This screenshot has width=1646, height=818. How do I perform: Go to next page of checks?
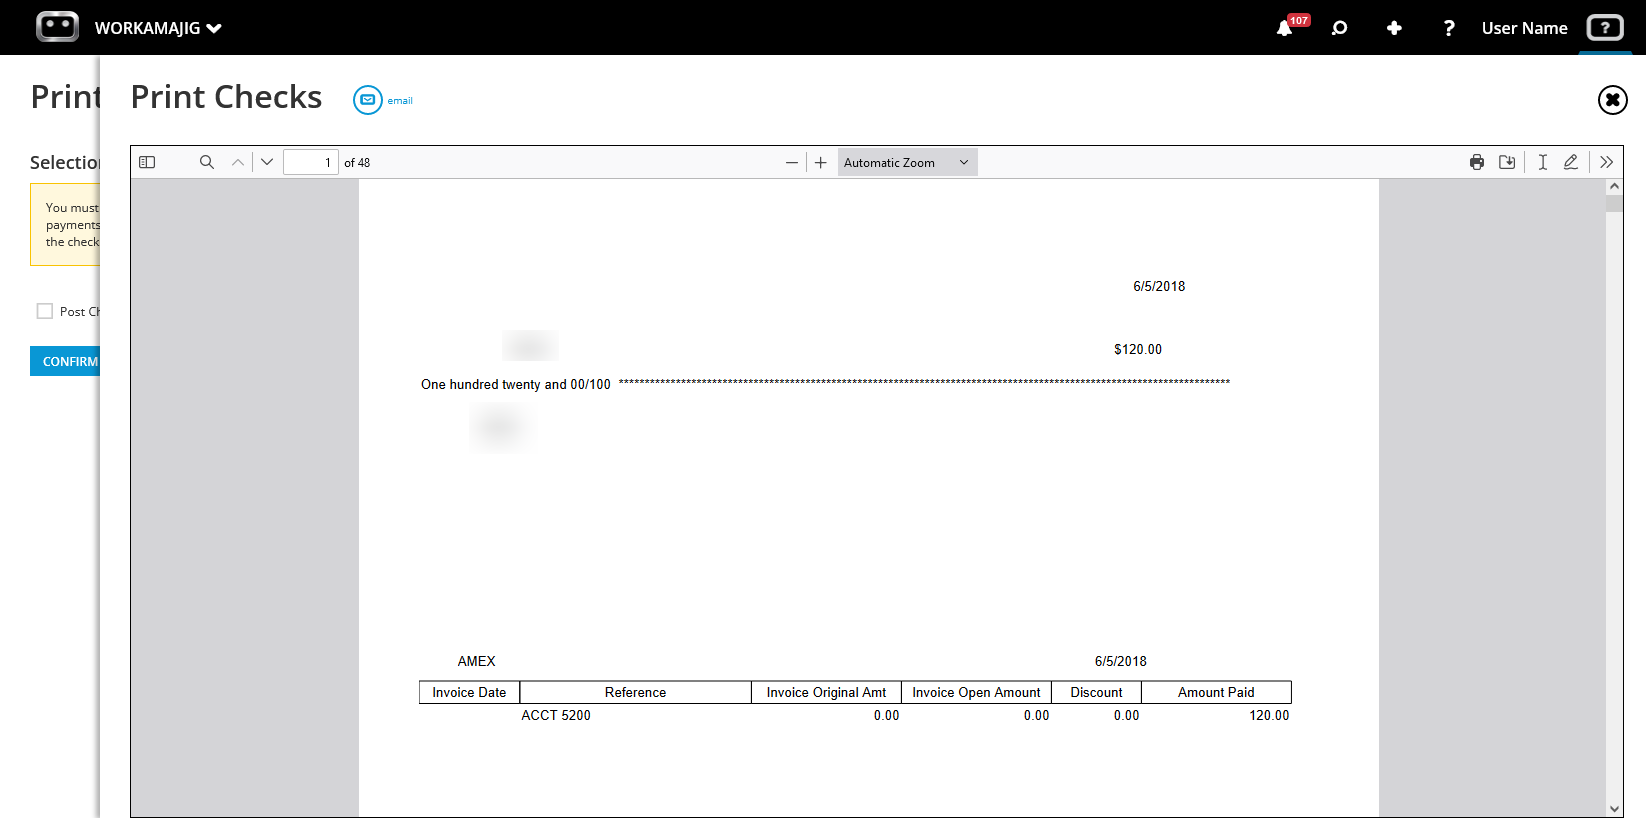[267, 162]
